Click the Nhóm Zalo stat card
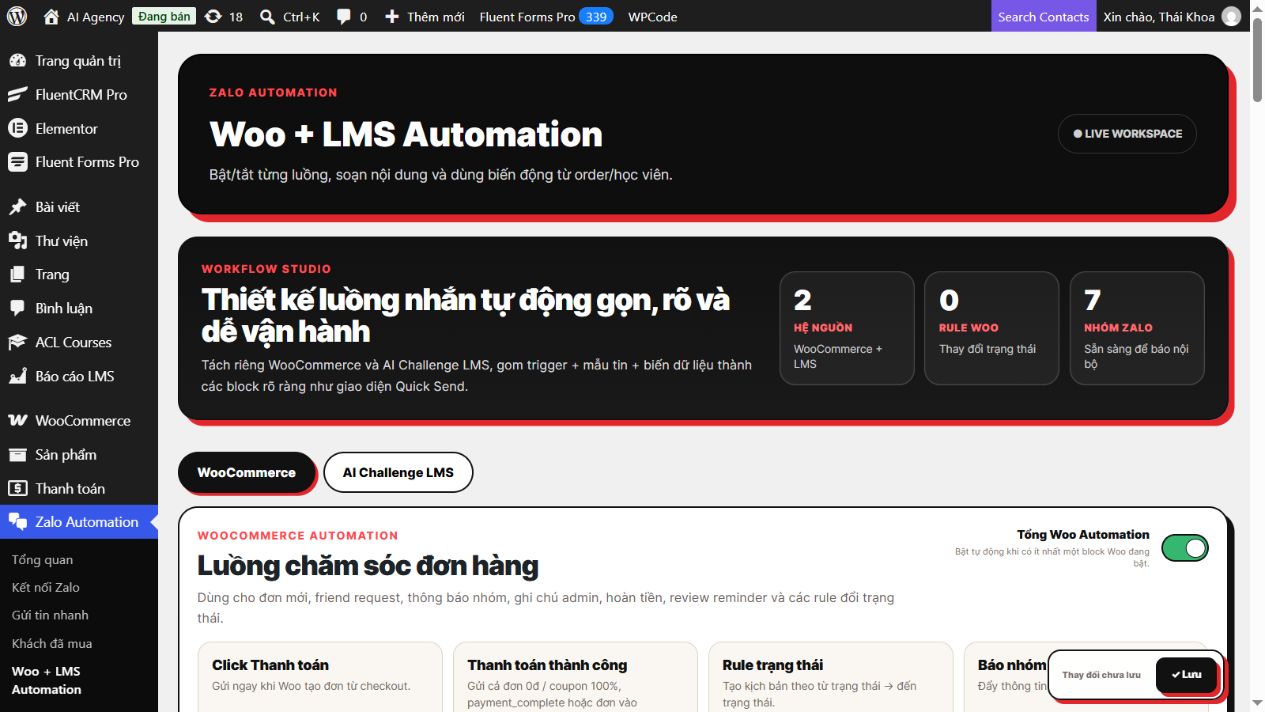The height and width of the screenshot is (712, 1265). [1137, 328]
